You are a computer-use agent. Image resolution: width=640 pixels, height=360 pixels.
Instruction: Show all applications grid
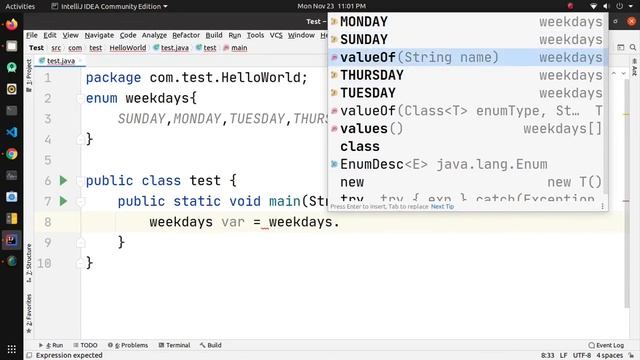[x=11, y=349]
